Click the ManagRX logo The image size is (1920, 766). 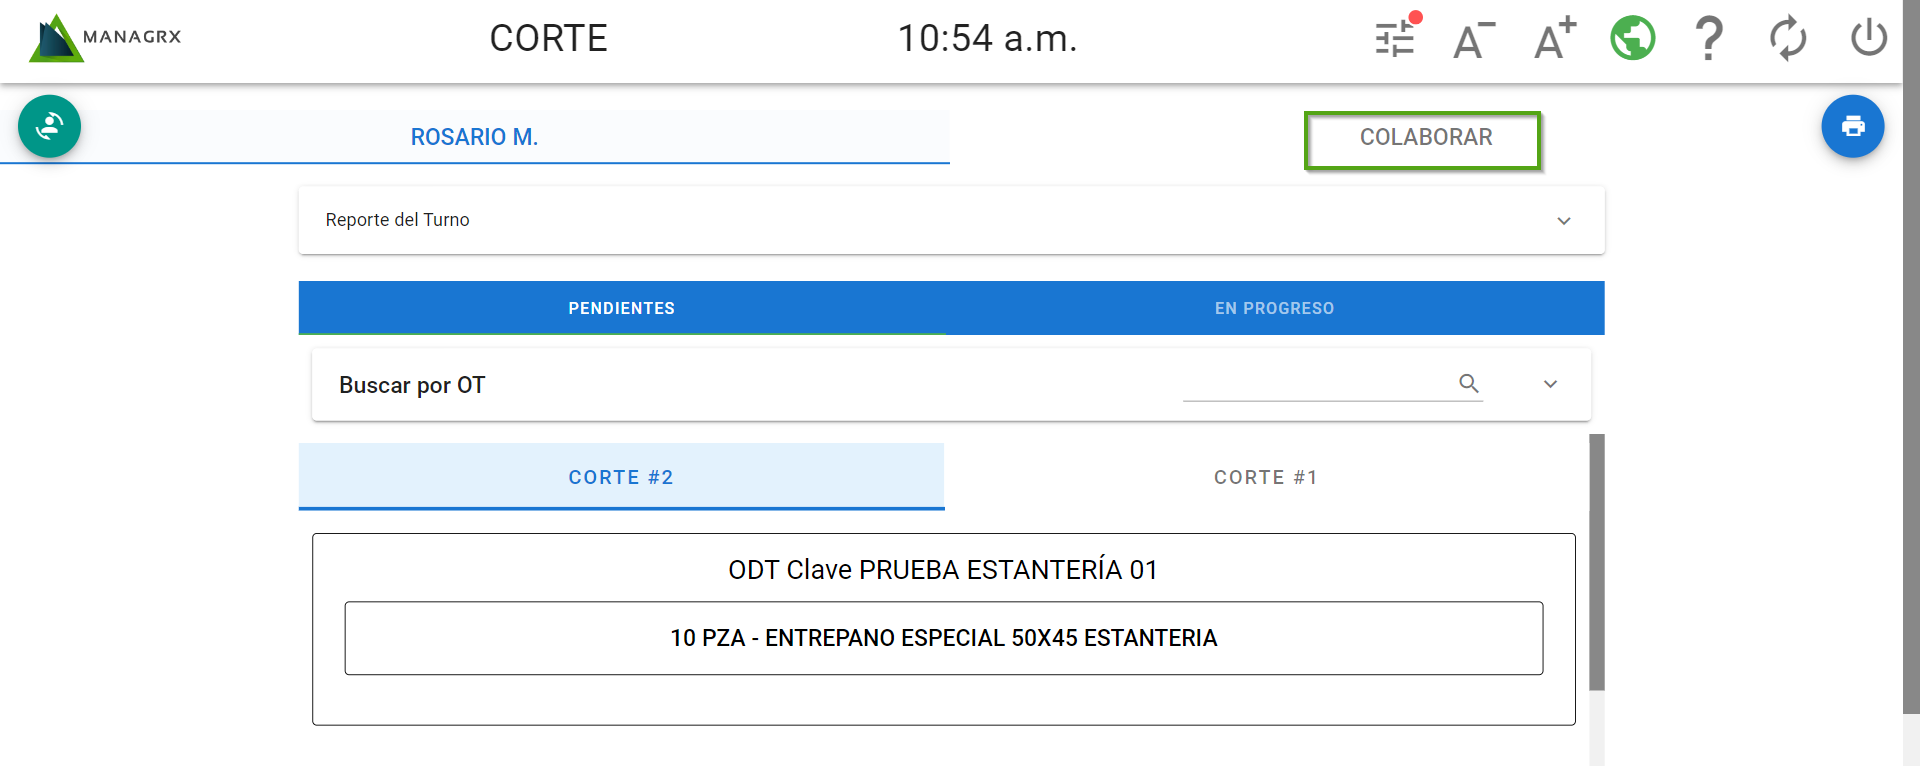[105, 38]
